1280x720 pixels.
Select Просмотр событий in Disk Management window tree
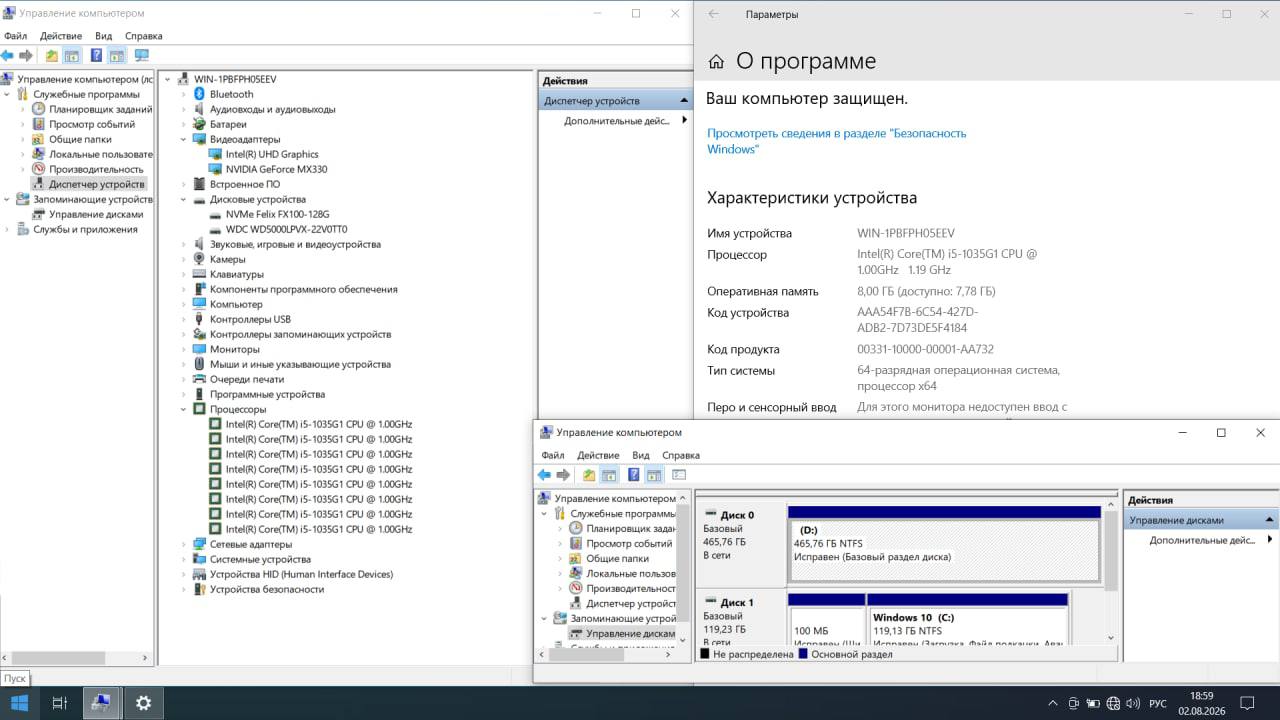[x=629, y=543]
